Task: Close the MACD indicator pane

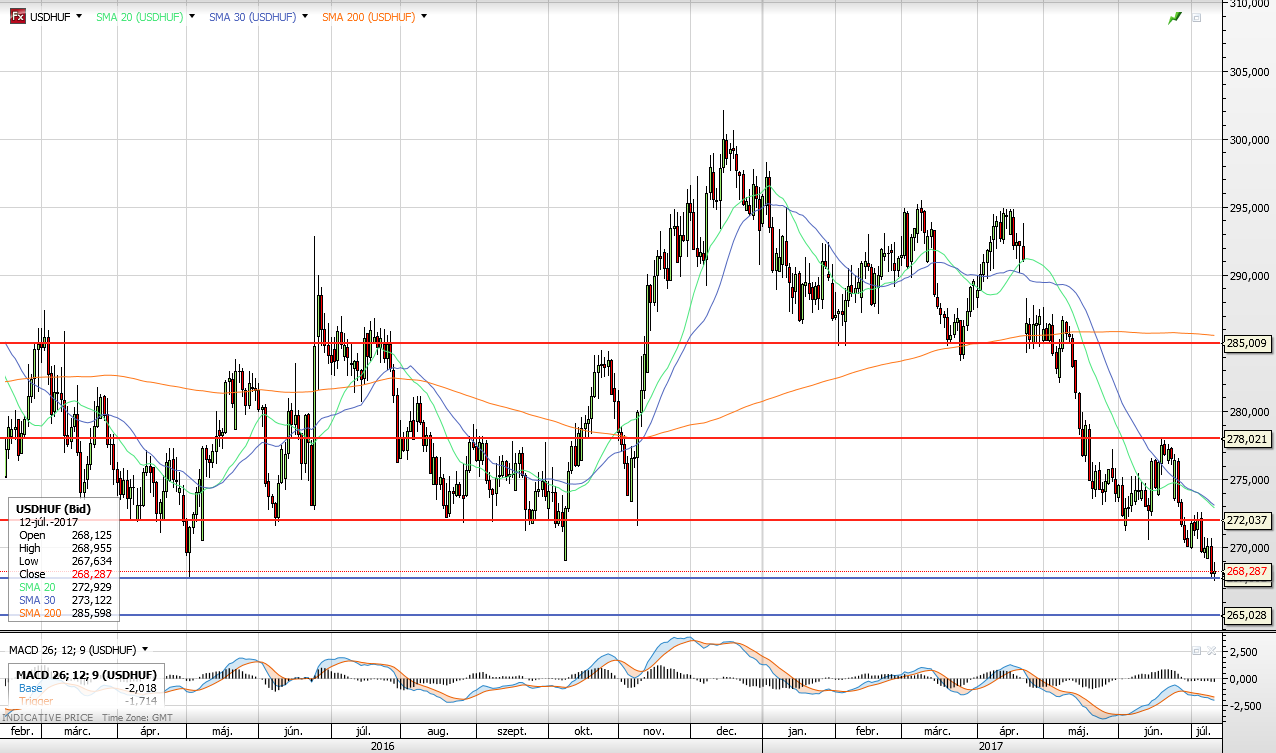Action: coord(1210,650)
